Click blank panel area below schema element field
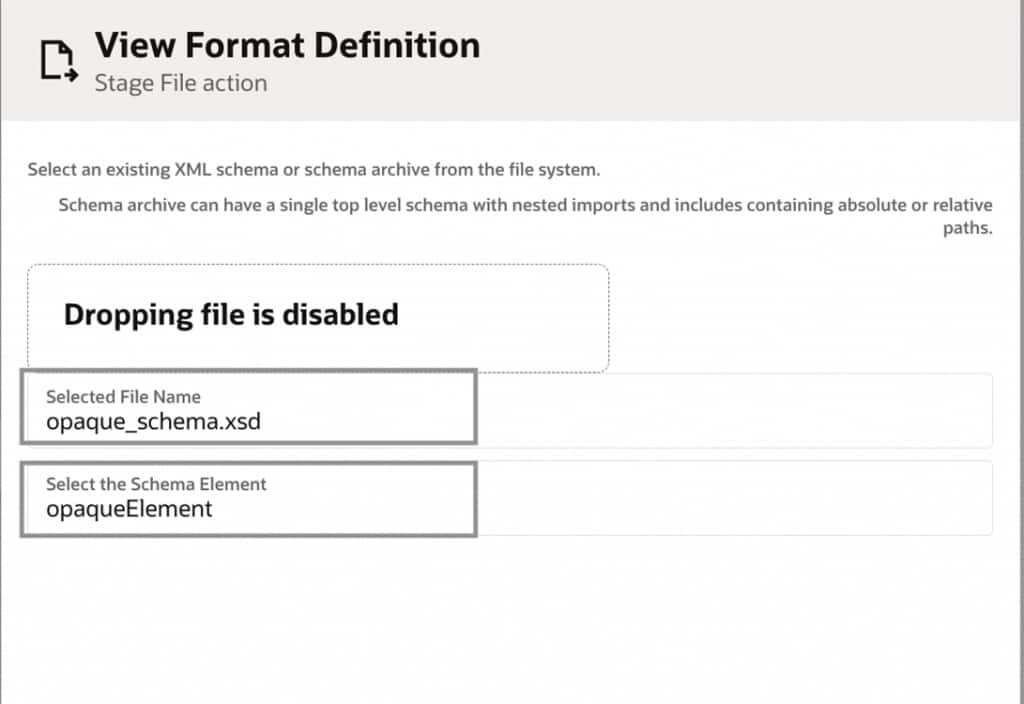 click(x=500, y=620)
